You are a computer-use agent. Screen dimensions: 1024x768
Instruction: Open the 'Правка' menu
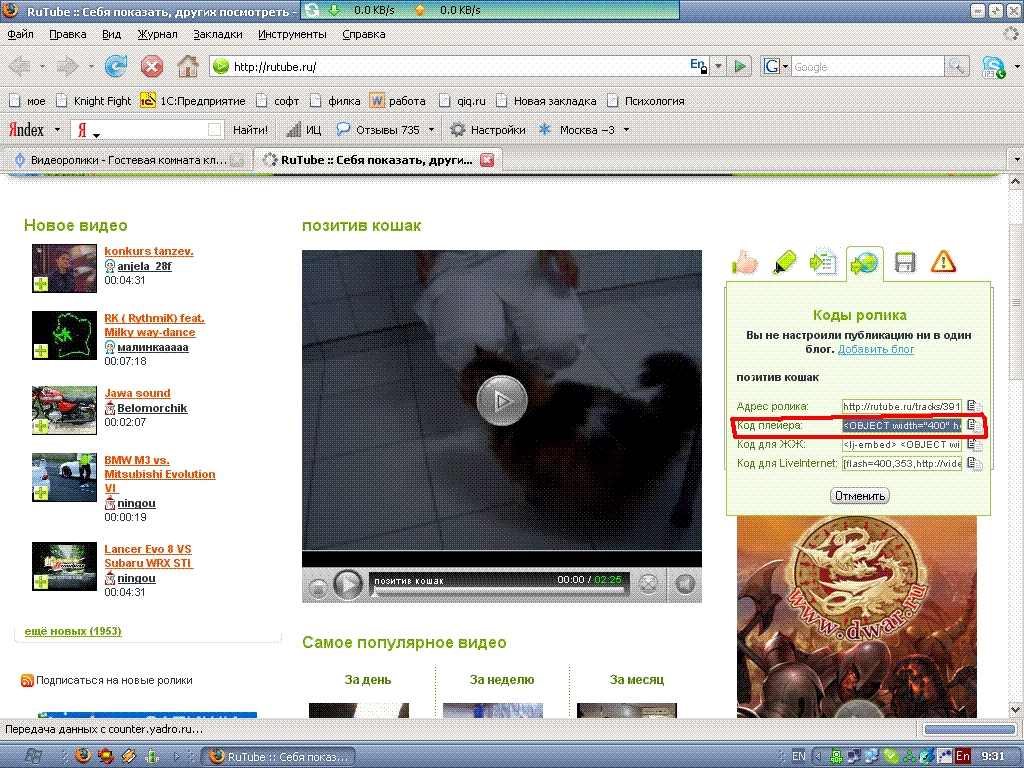tap(68, 34)
